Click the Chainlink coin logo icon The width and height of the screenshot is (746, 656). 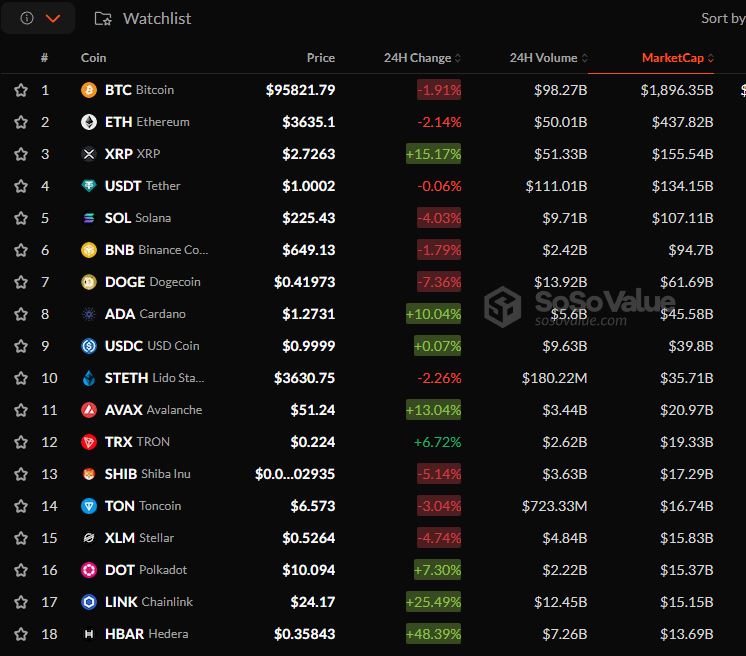pos(89,602)
